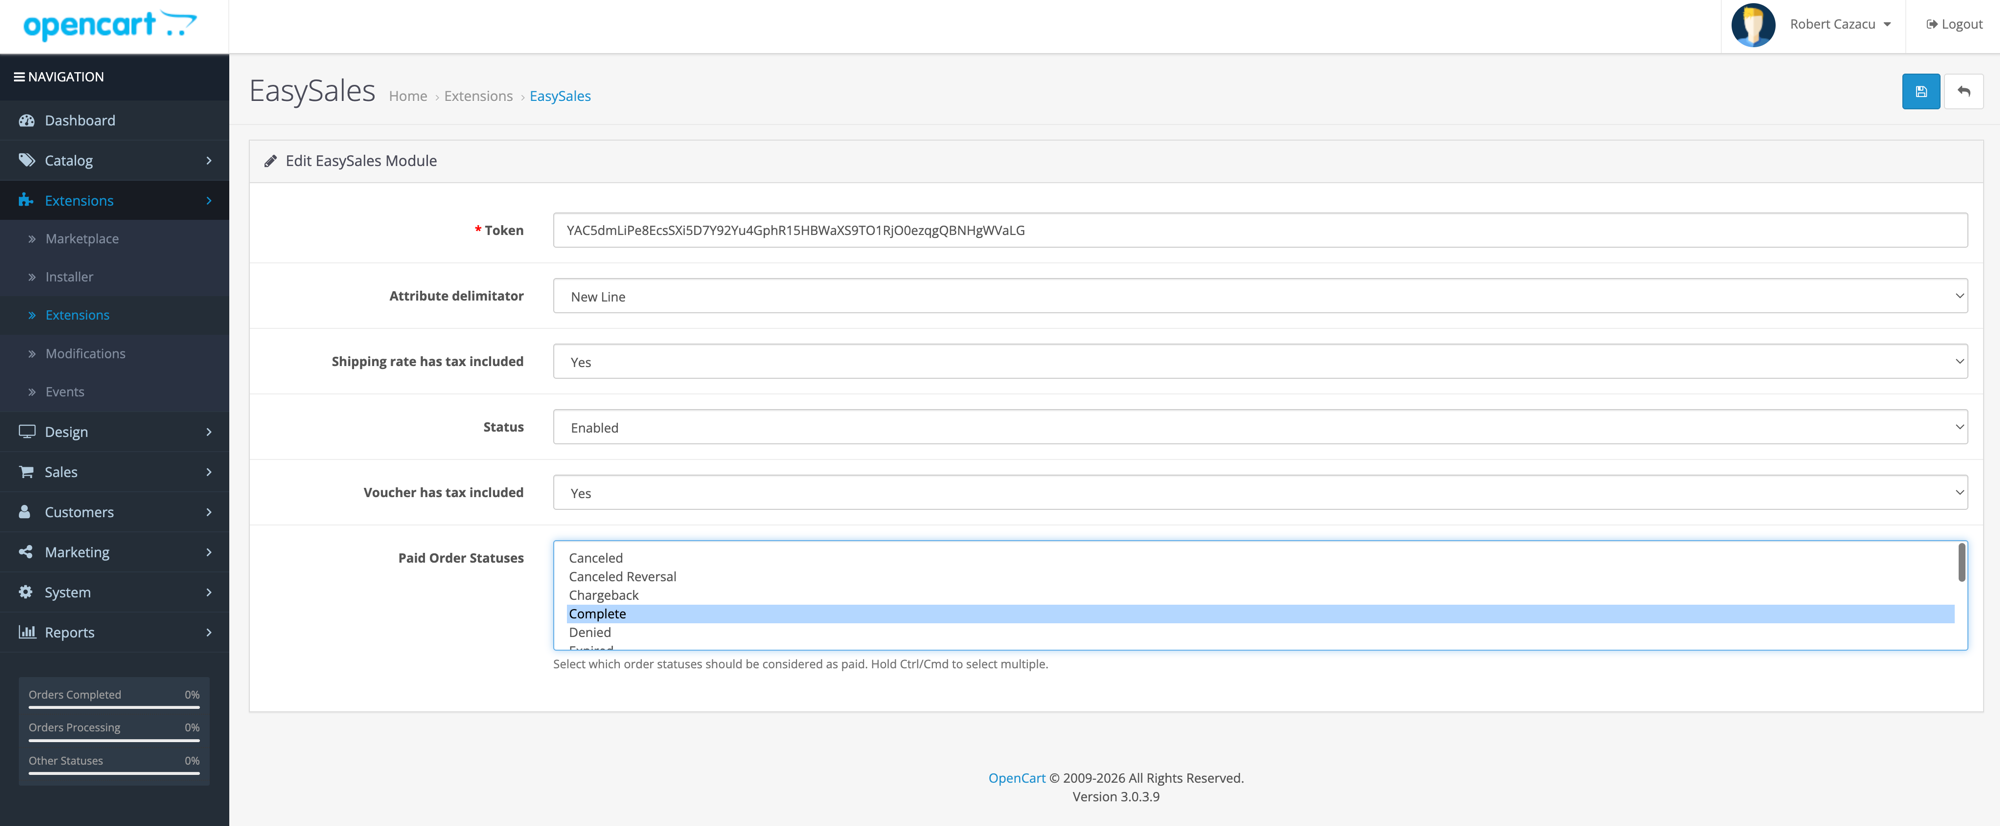
Task: Click the Customers person icon
Action: (25, 511)
